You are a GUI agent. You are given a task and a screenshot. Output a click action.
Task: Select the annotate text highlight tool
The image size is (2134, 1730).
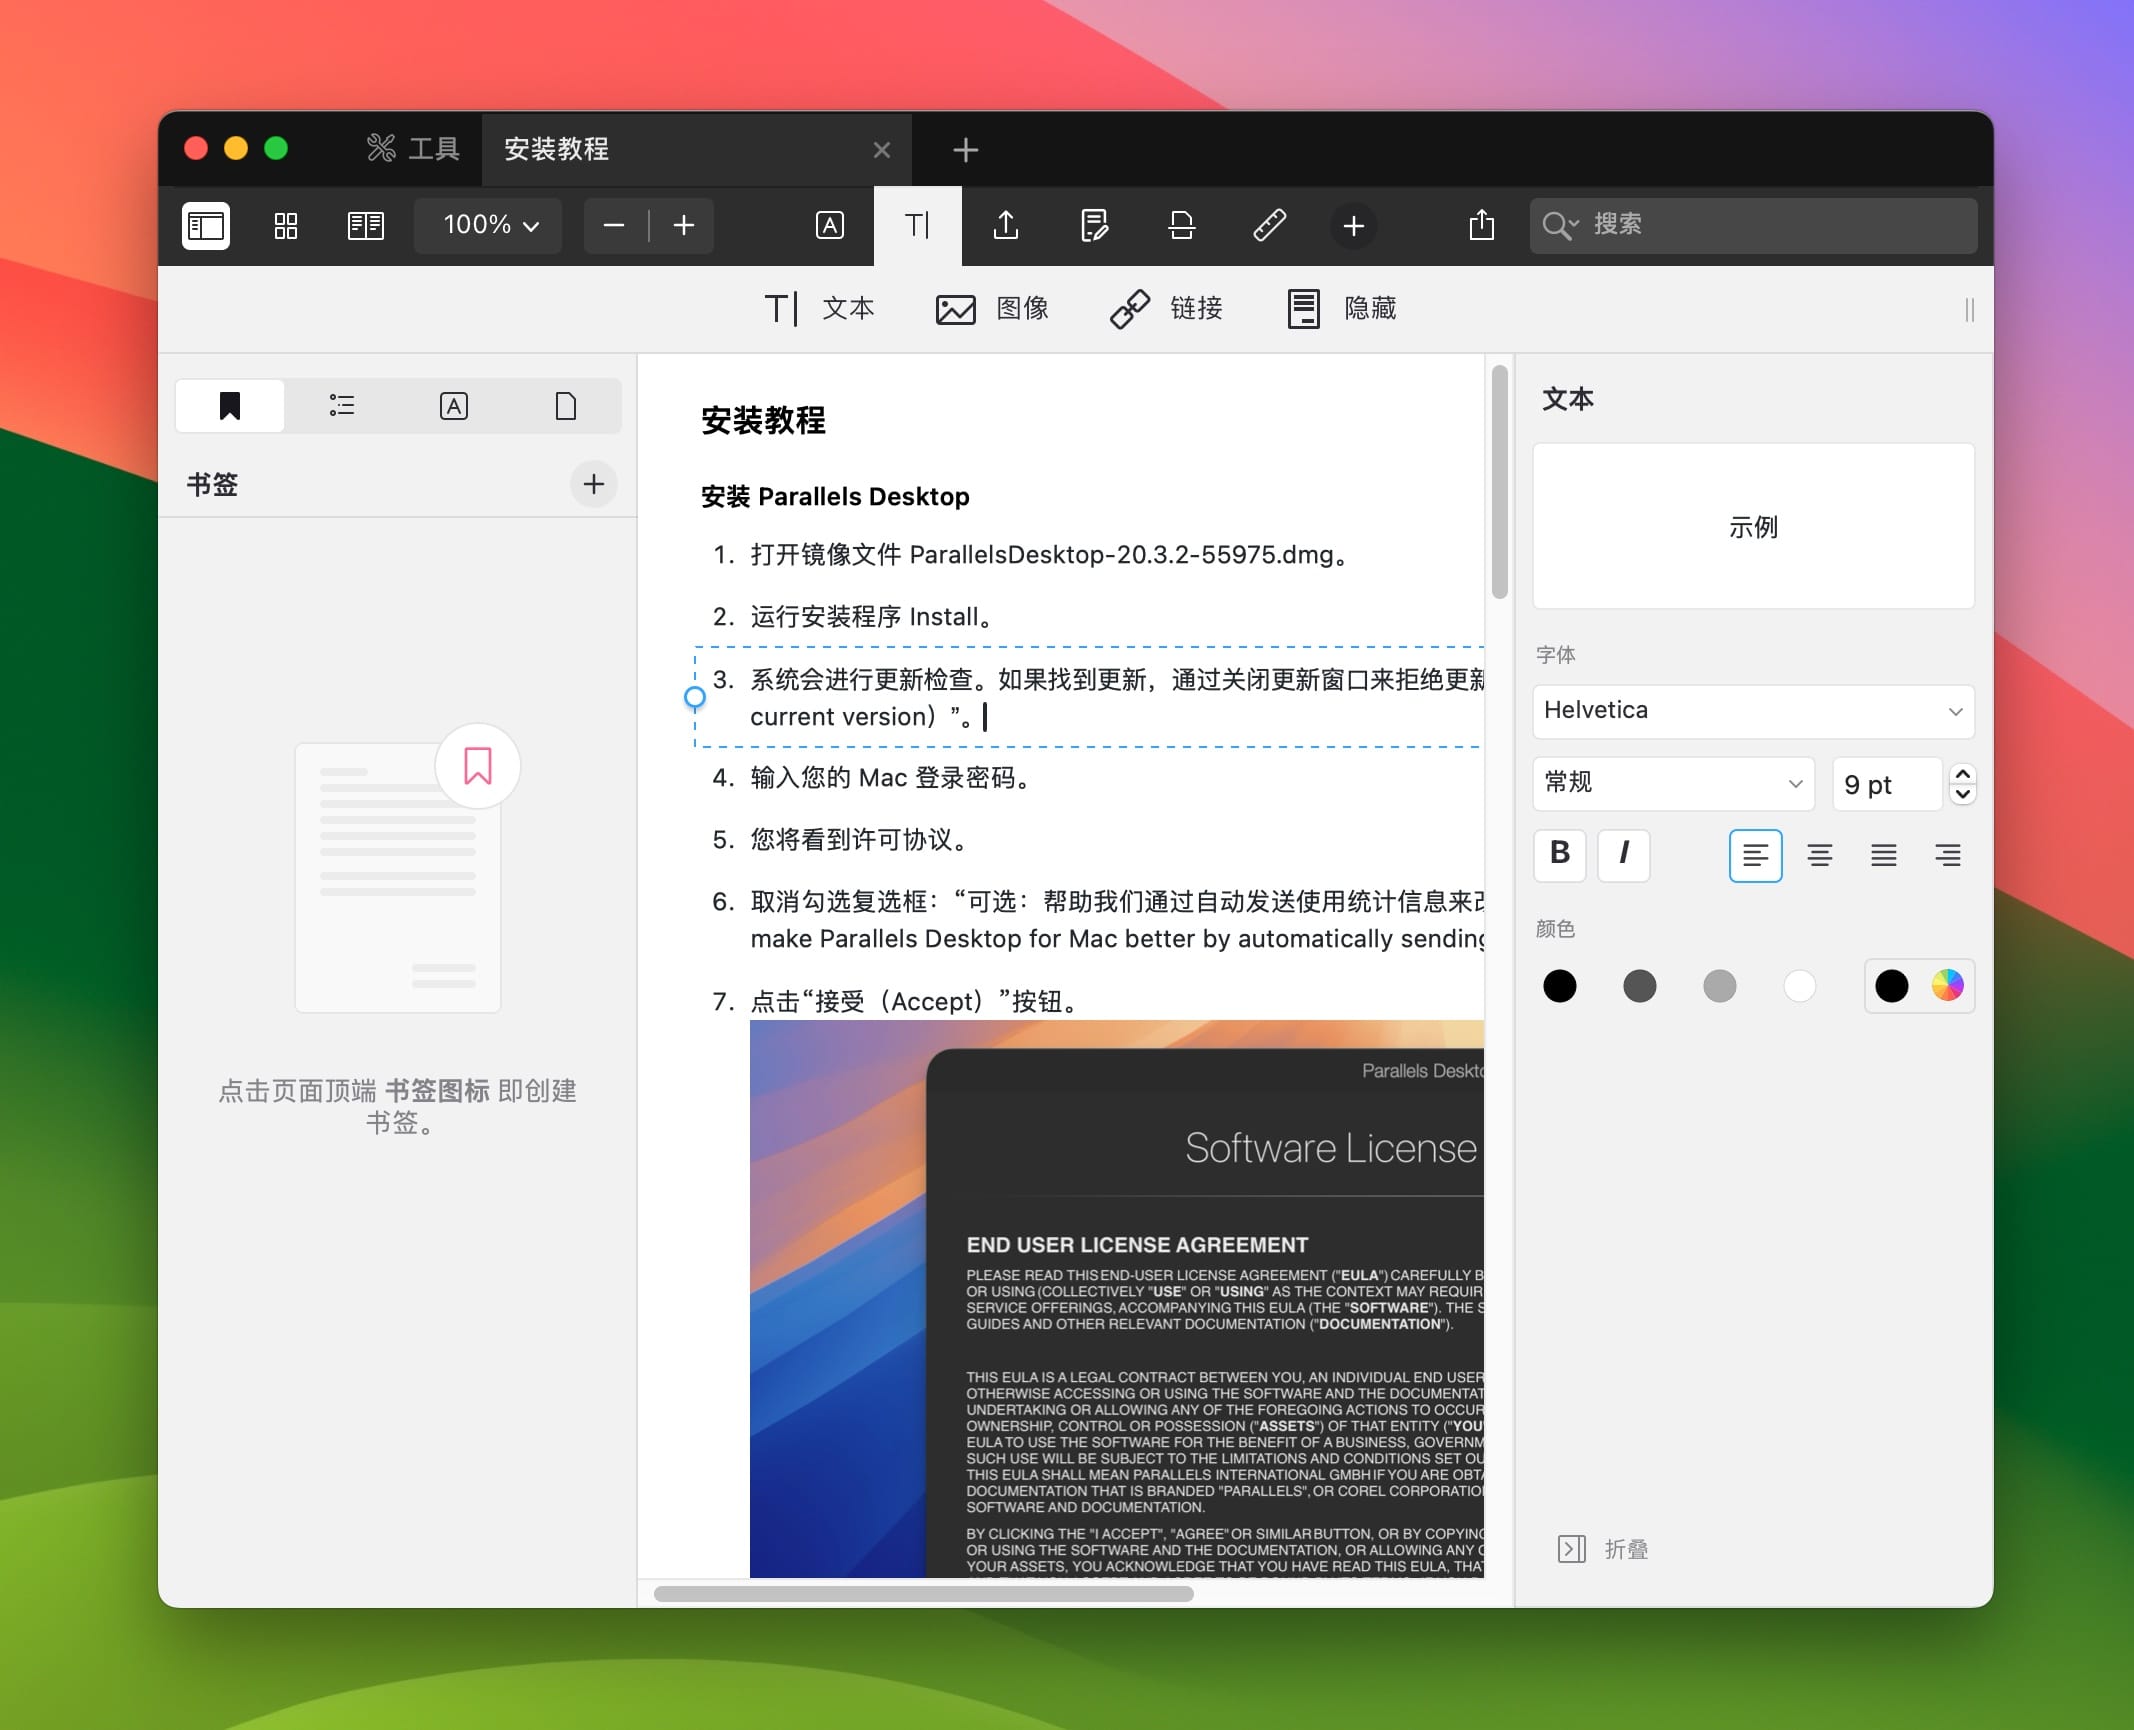coord(830,225)
